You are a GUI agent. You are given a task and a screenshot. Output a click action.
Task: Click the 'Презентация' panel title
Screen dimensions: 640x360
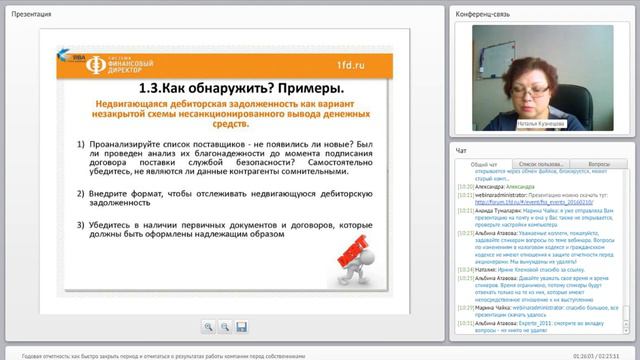[x=31, y=14]
